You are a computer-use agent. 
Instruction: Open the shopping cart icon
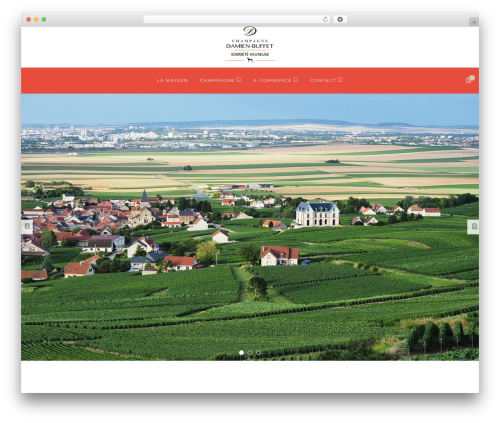[470, 79]
